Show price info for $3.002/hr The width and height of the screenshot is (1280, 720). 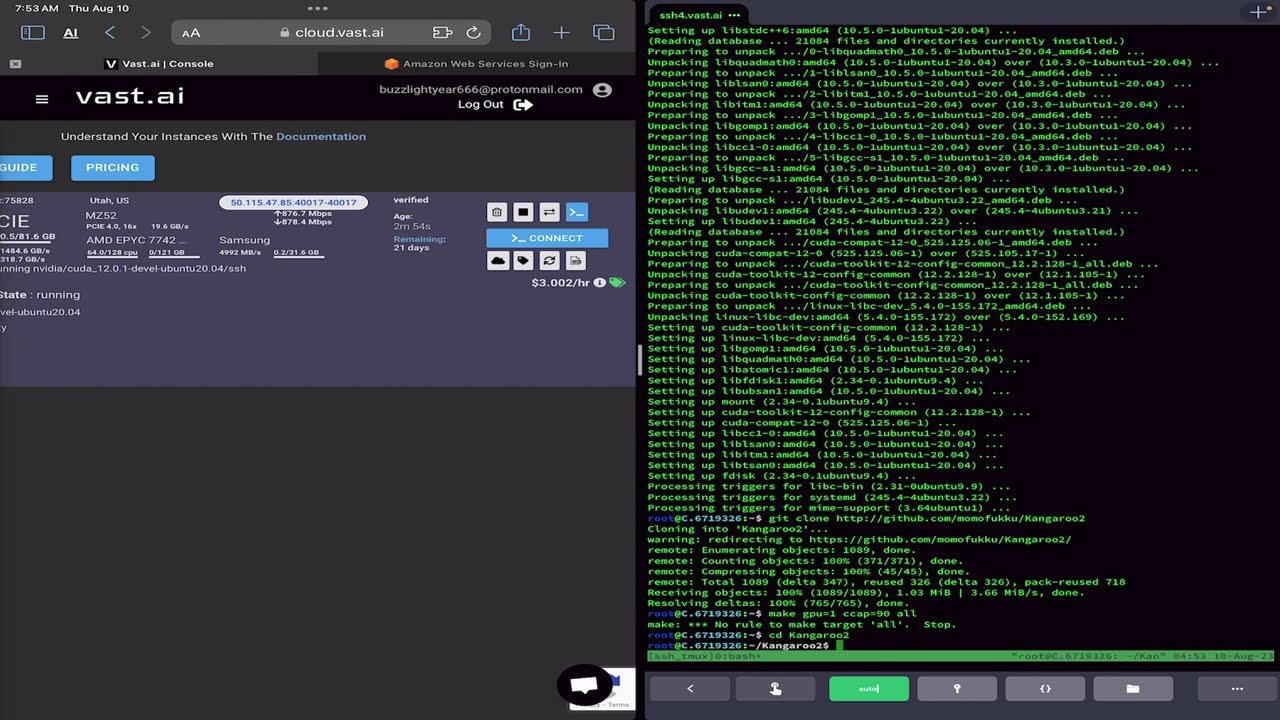600,283
